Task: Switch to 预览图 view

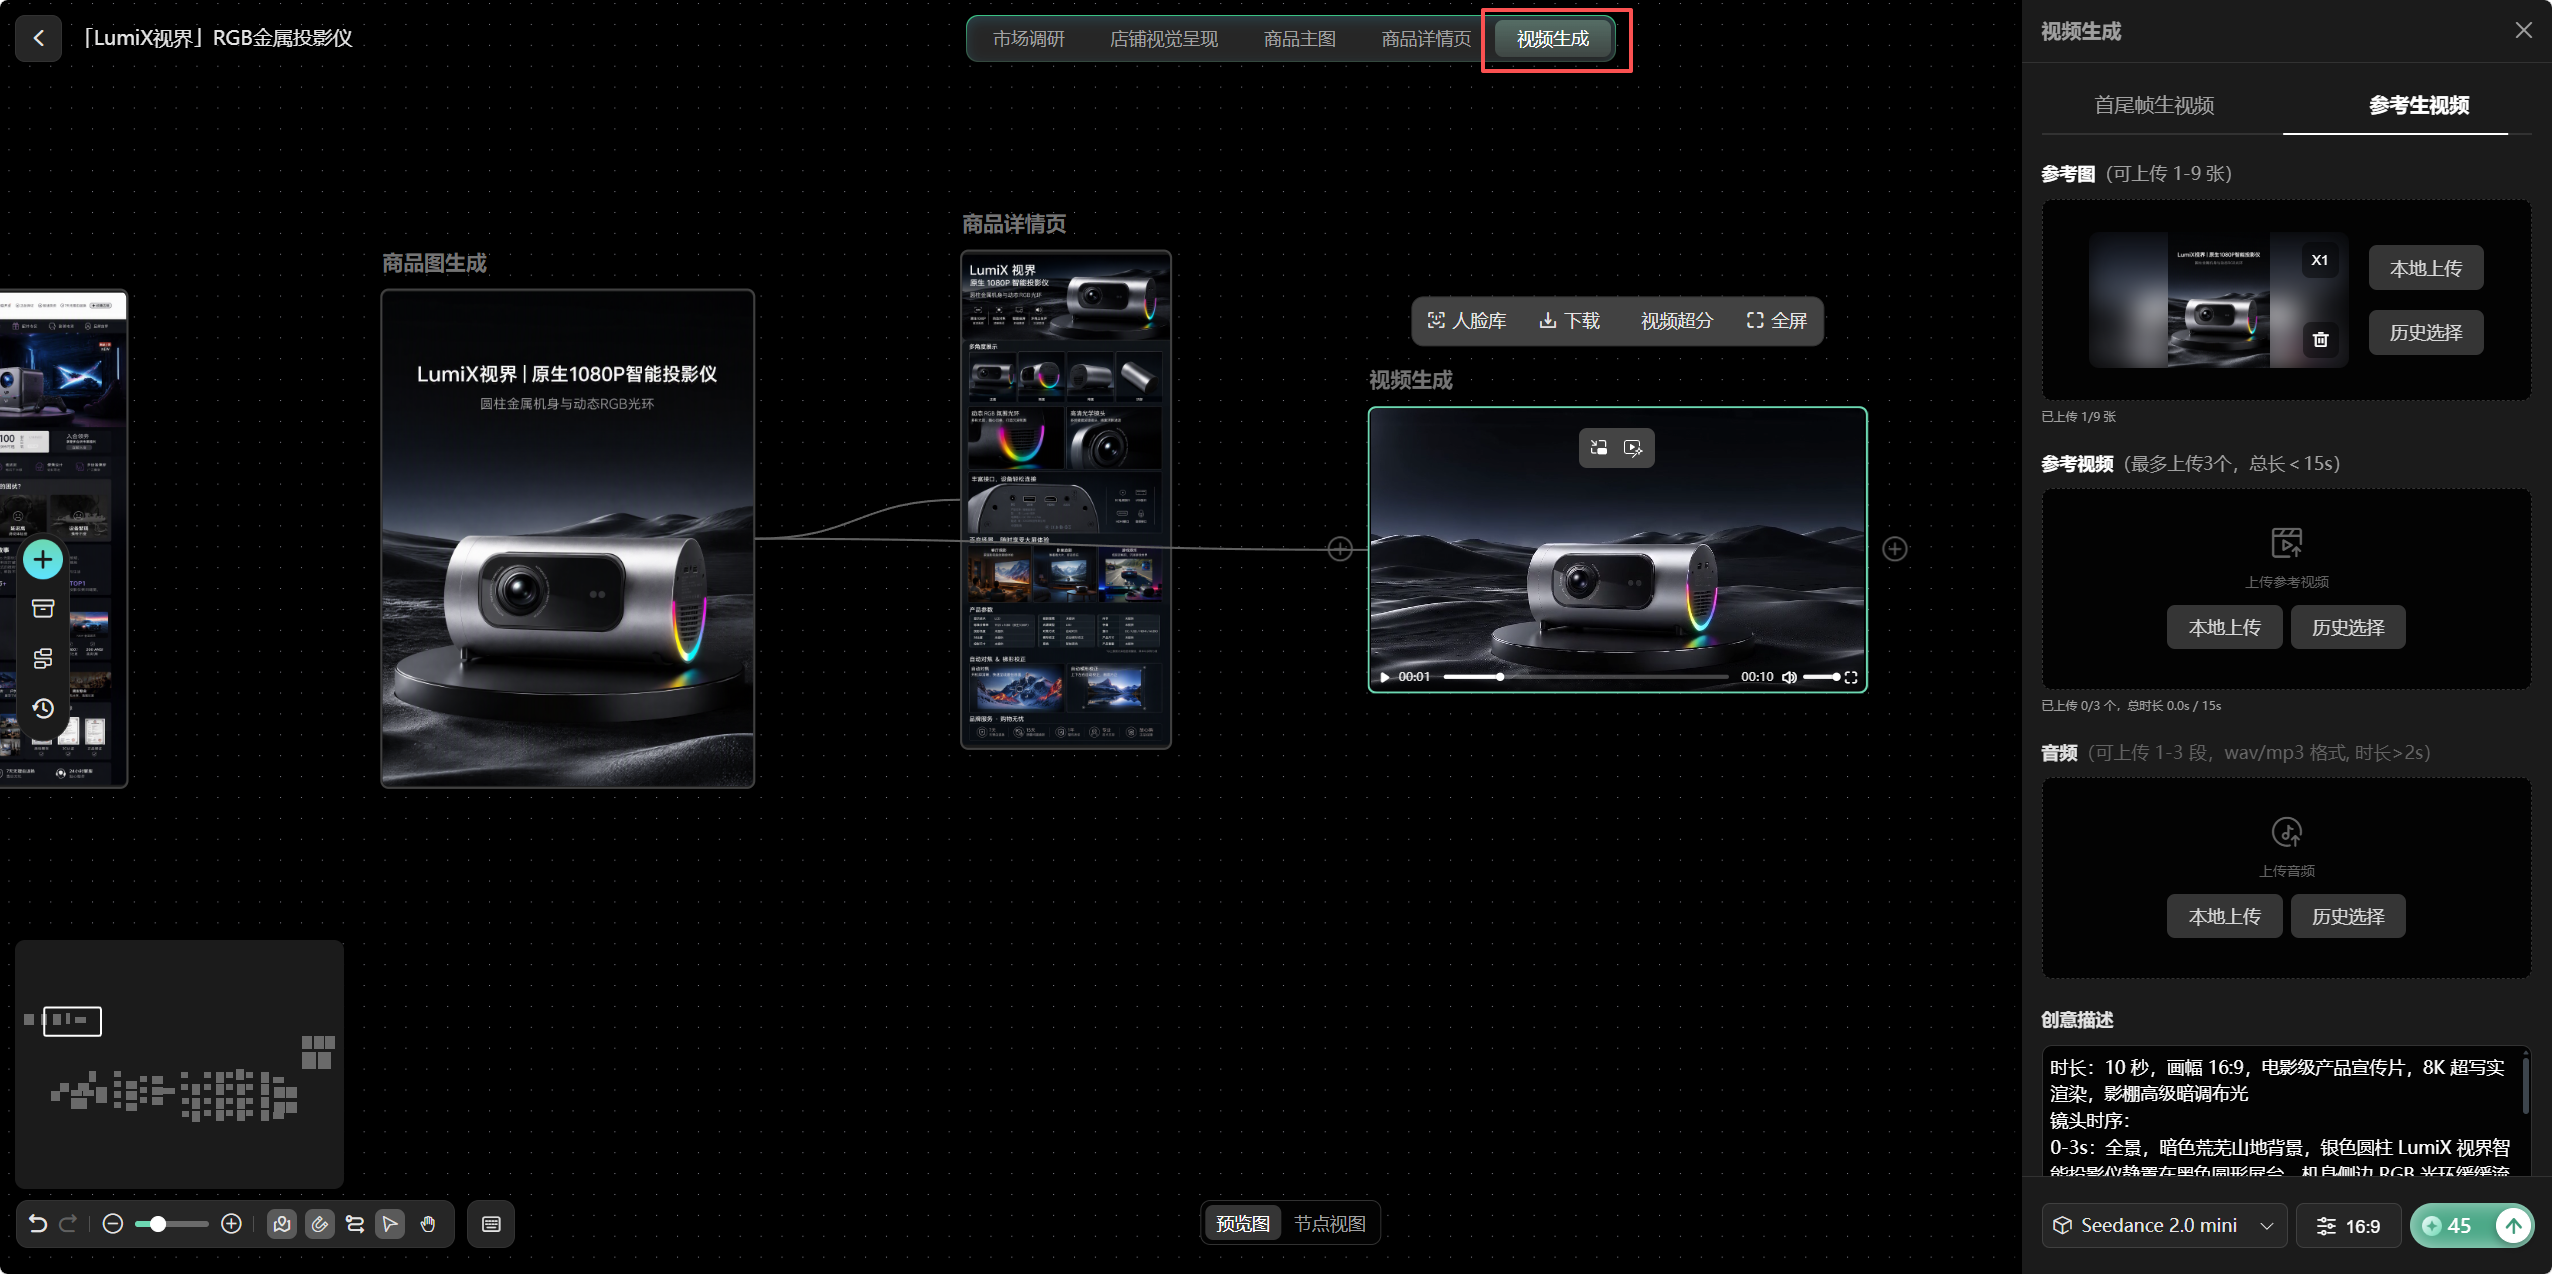Action: tap(1243, 1224)
